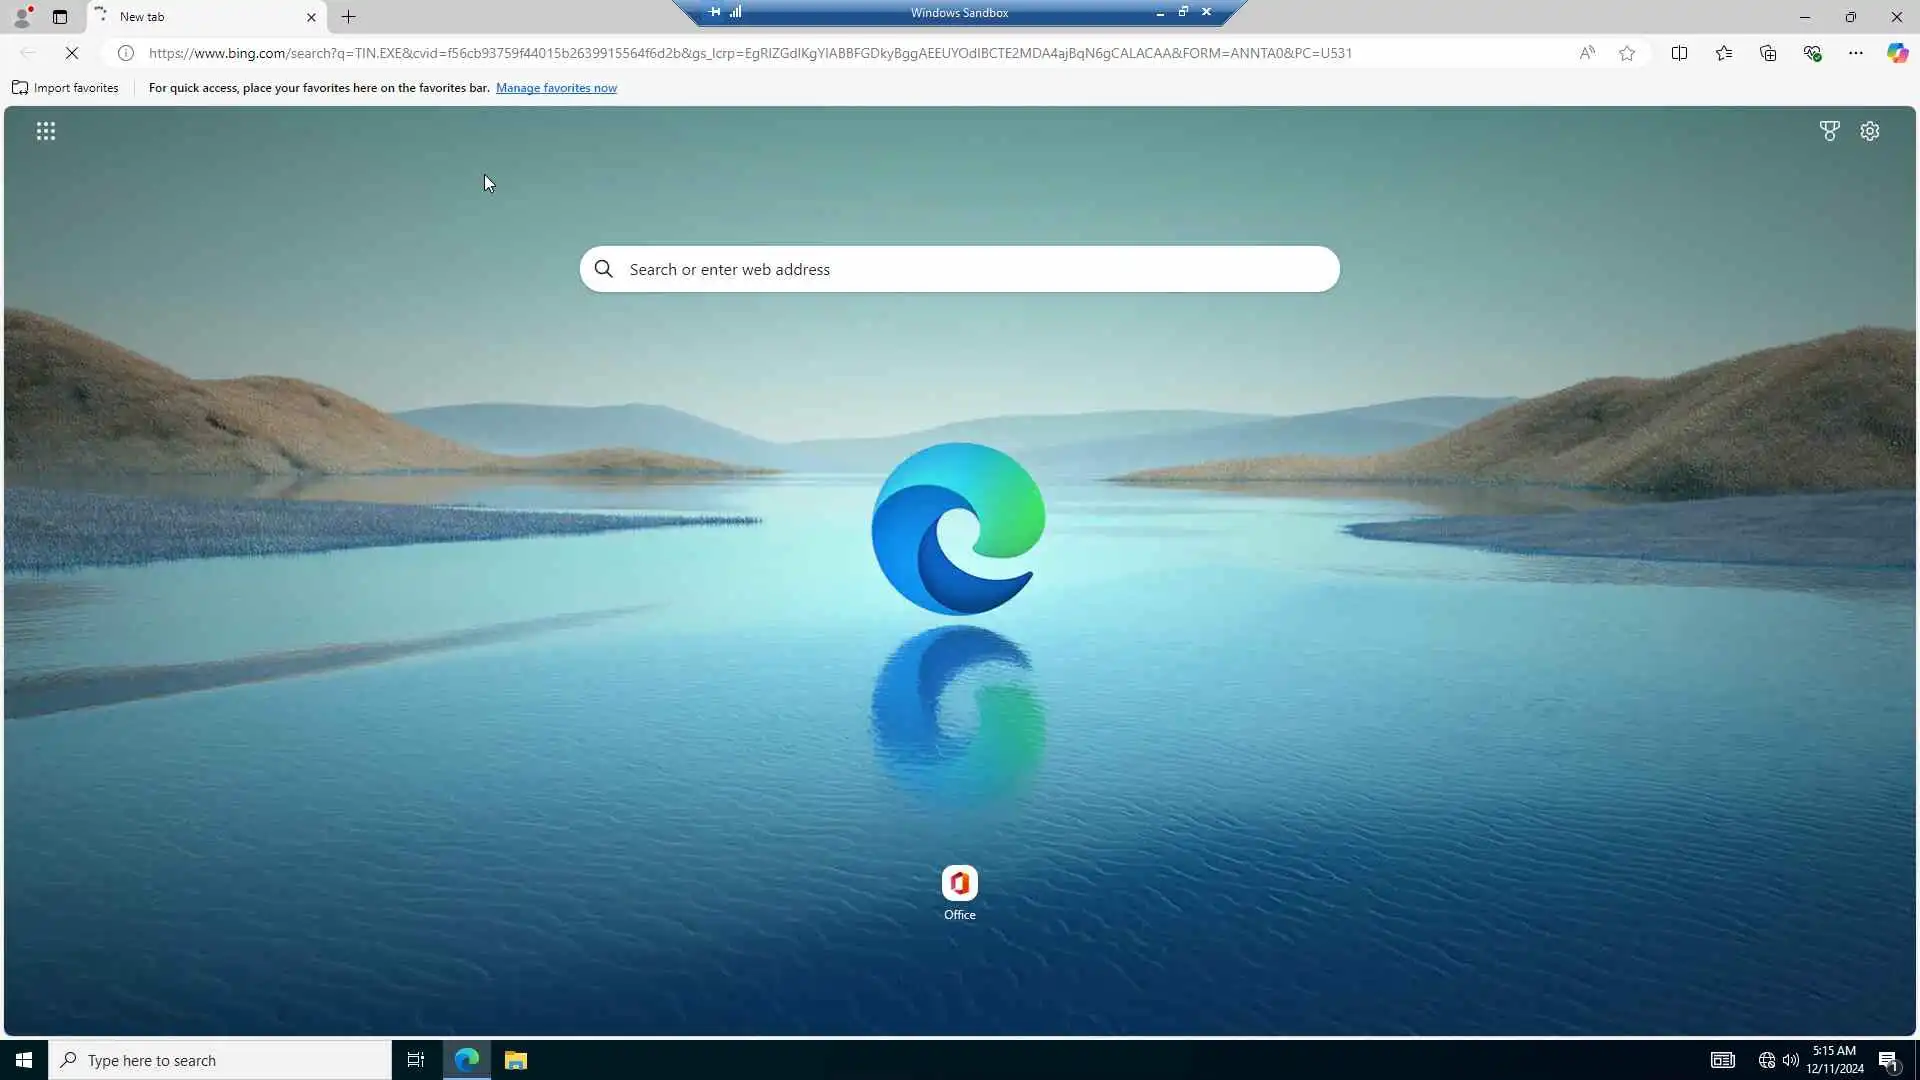This screenshot has height=1080, width=1920.
Task: Click Manage favorites now link
Action: click(x=556, y=88)
